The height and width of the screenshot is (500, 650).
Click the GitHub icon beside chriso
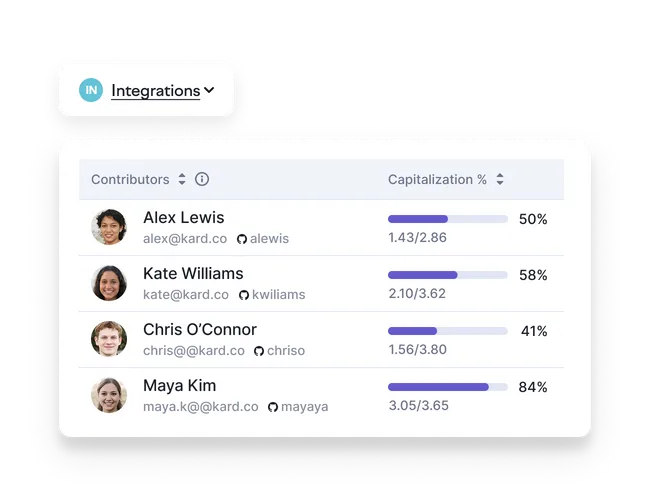(259, 351)
